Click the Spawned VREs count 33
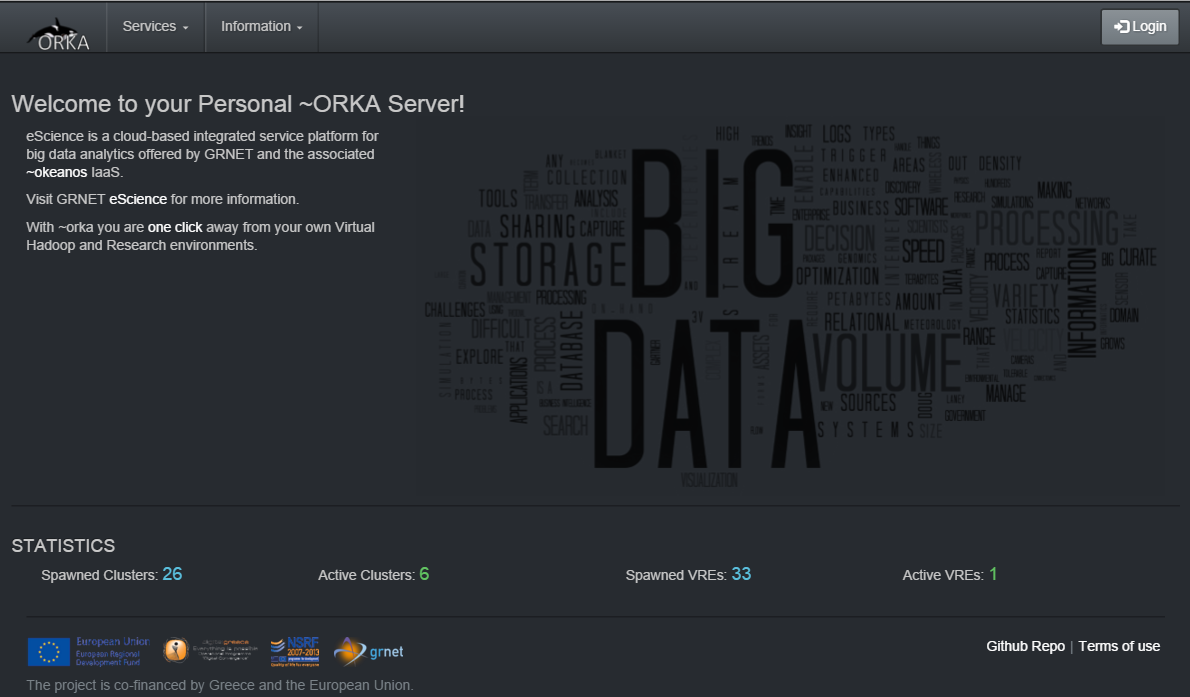The image size is (1190, 697). point(741,574)
